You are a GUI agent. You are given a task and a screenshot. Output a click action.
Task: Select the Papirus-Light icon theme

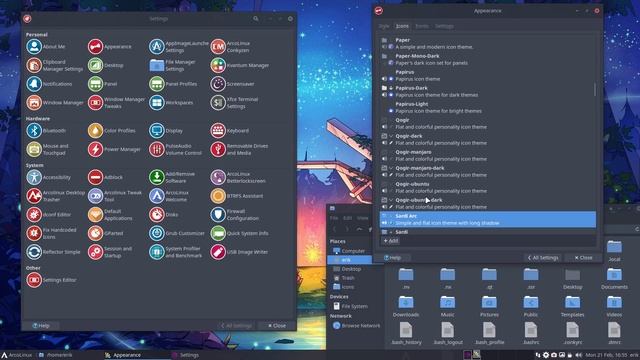point(488,107)
